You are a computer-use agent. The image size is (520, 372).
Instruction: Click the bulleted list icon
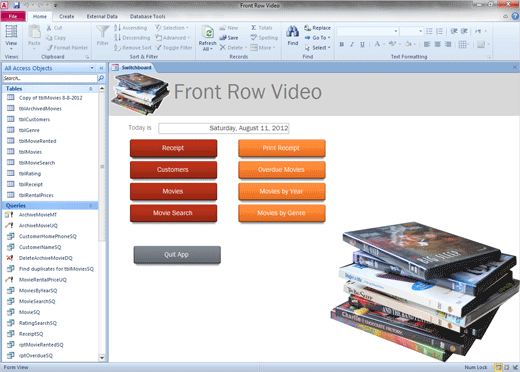coord(429,31)
